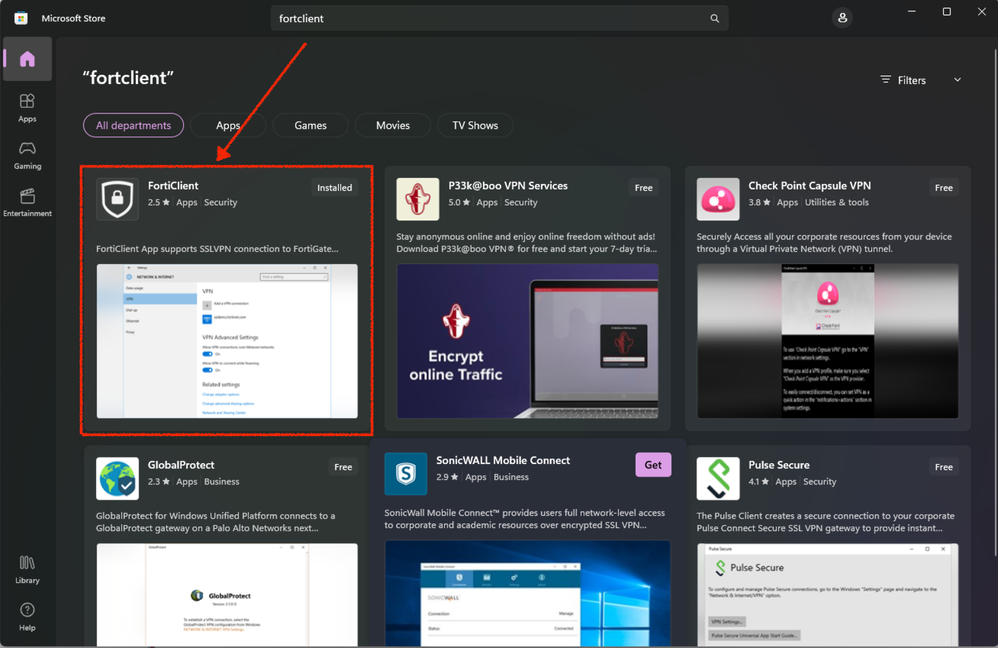
Task: Go to the Home sidebar icon
Action: pos(27,59)
